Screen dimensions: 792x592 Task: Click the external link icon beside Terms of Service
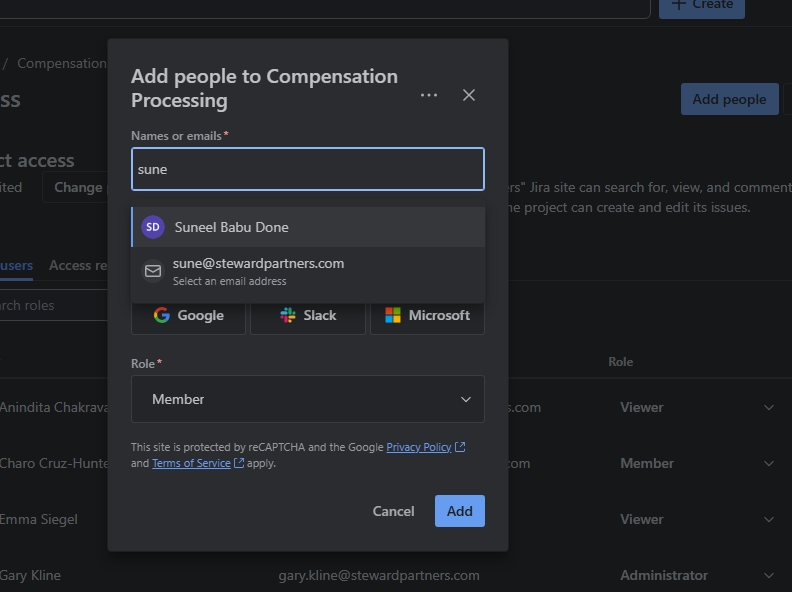tap(239, 463)
